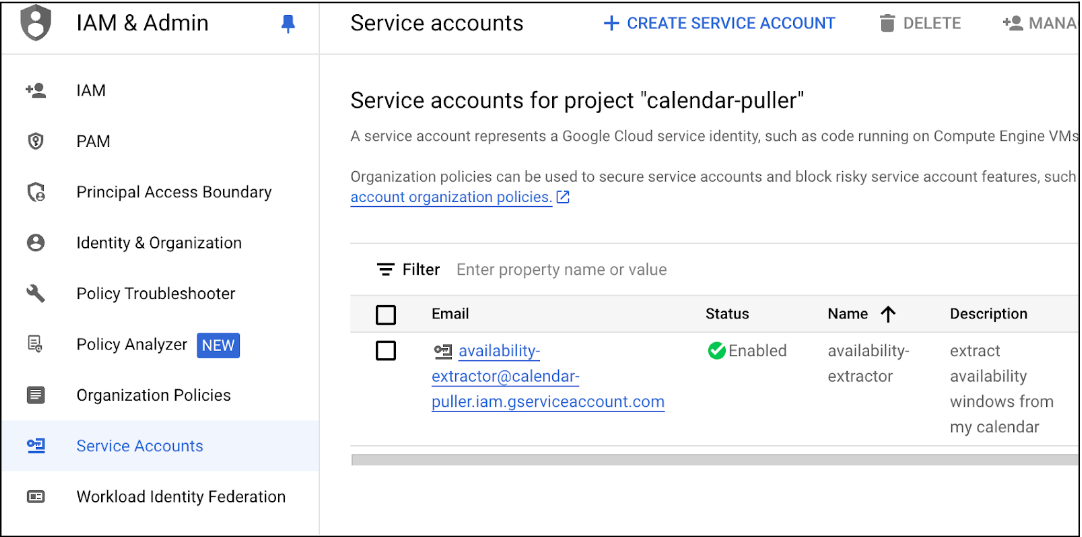Image resolution: width=1082 pixels, height=537 pixels.
Task: Click the IAM & Admin shield icon
Action: tap(36, 23)
